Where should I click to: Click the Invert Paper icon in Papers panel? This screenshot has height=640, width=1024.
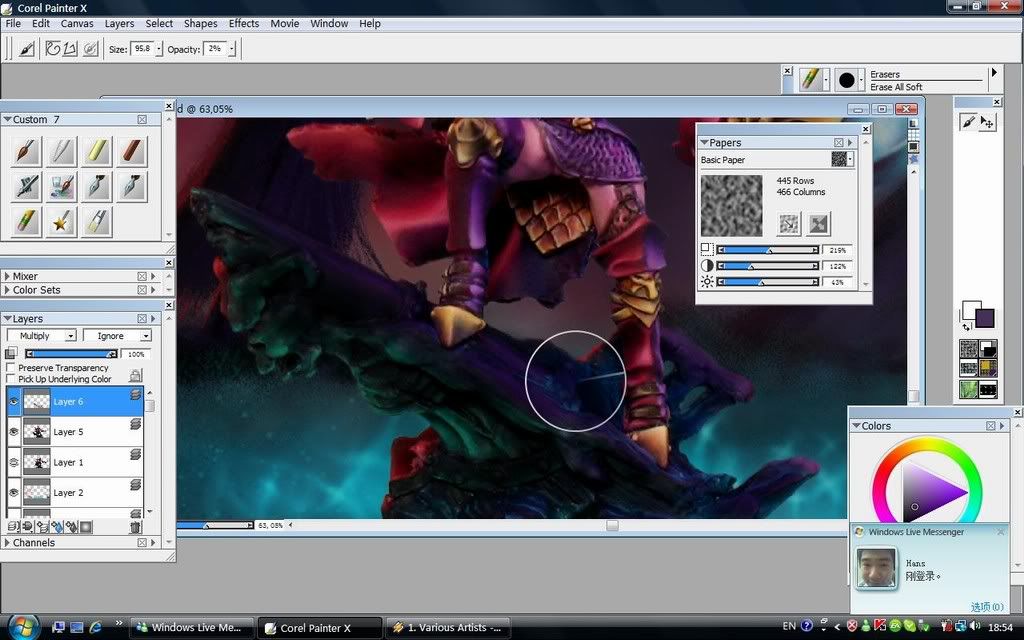point(818,224)
